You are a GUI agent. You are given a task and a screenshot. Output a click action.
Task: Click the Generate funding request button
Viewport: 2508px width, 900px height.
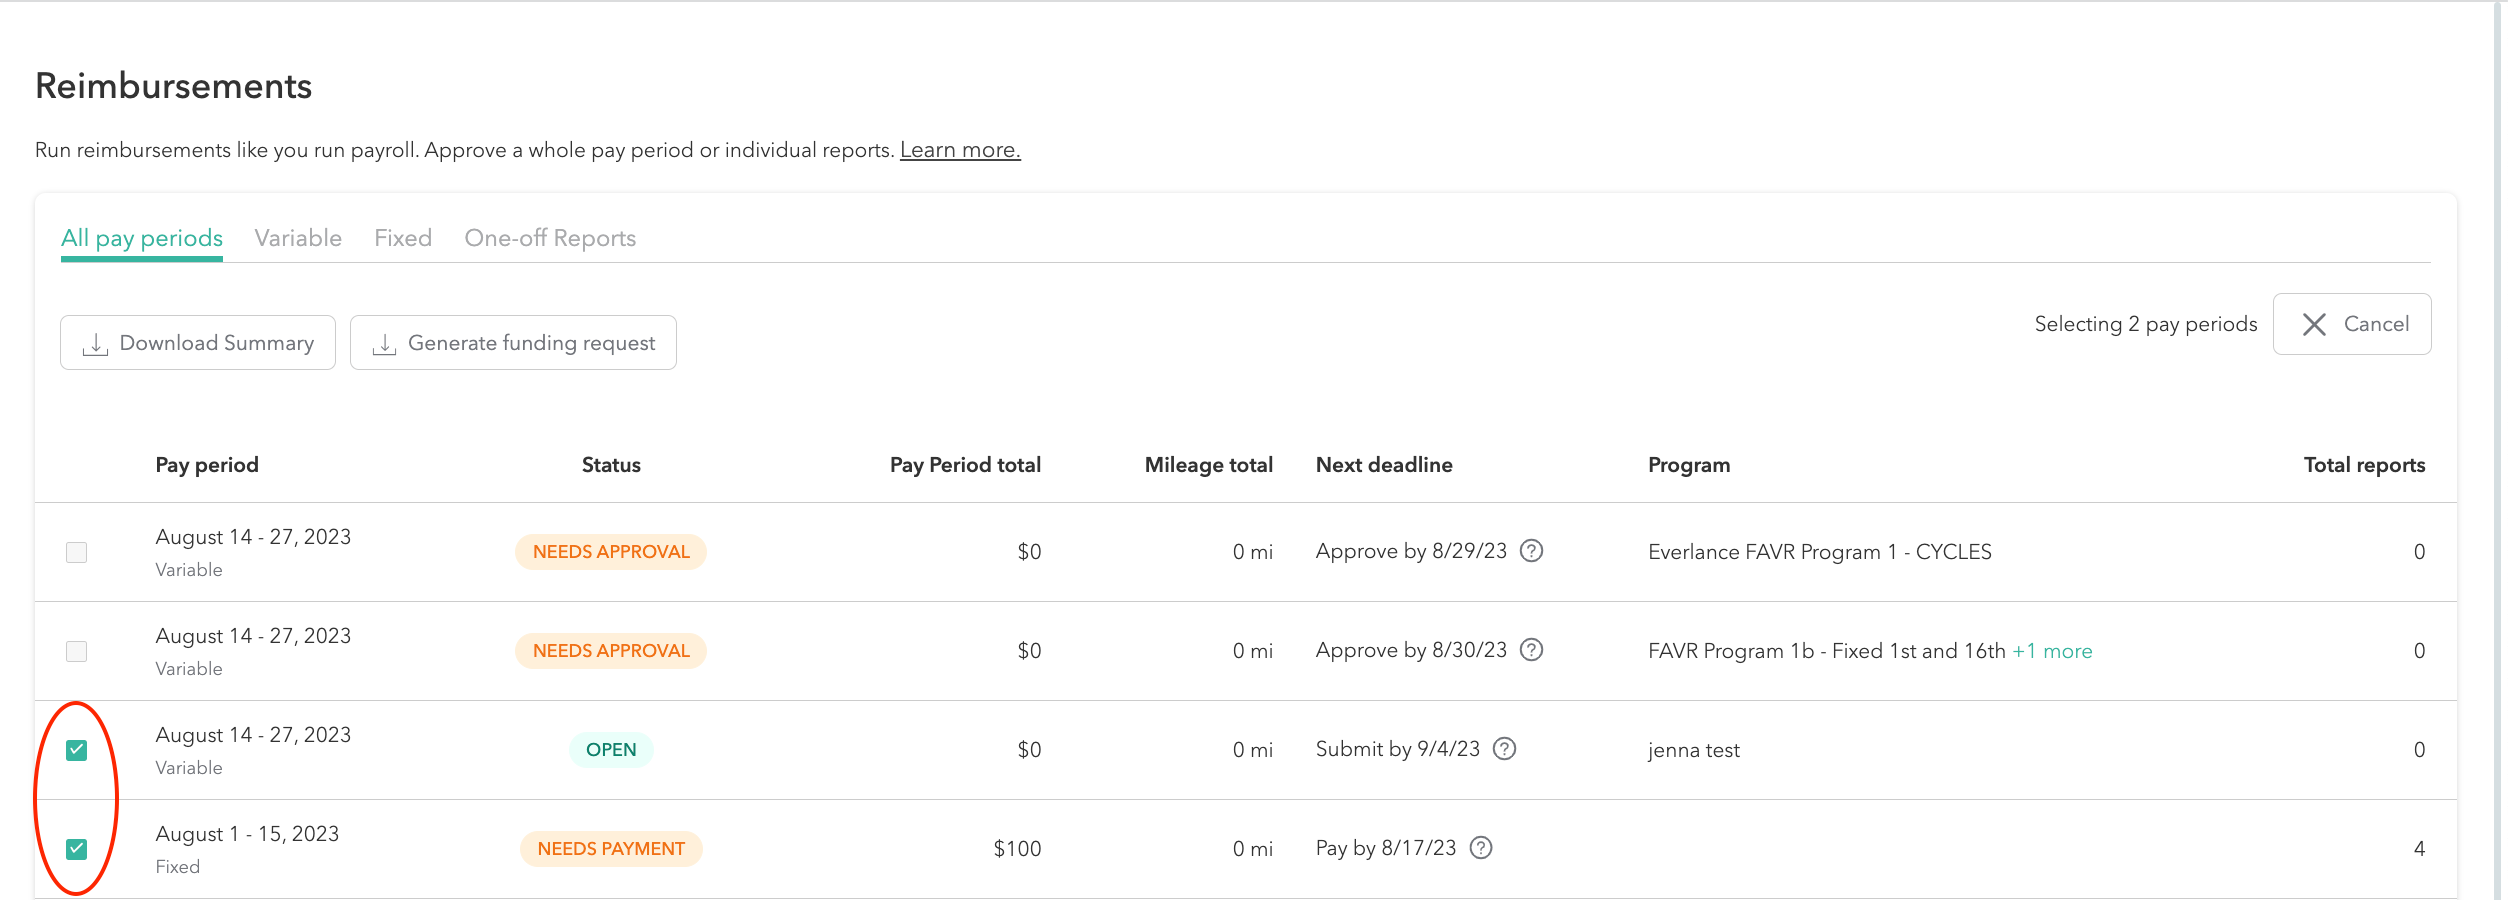pyautogui.click(x=513, y=342)
